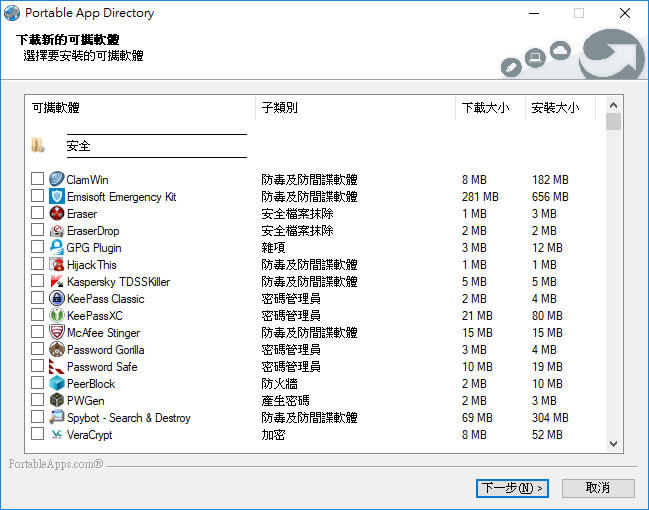Image resolution: width=649 pixels, height=510 pixels.
Task: Click the PWGen dice icon
Action: 57,400
